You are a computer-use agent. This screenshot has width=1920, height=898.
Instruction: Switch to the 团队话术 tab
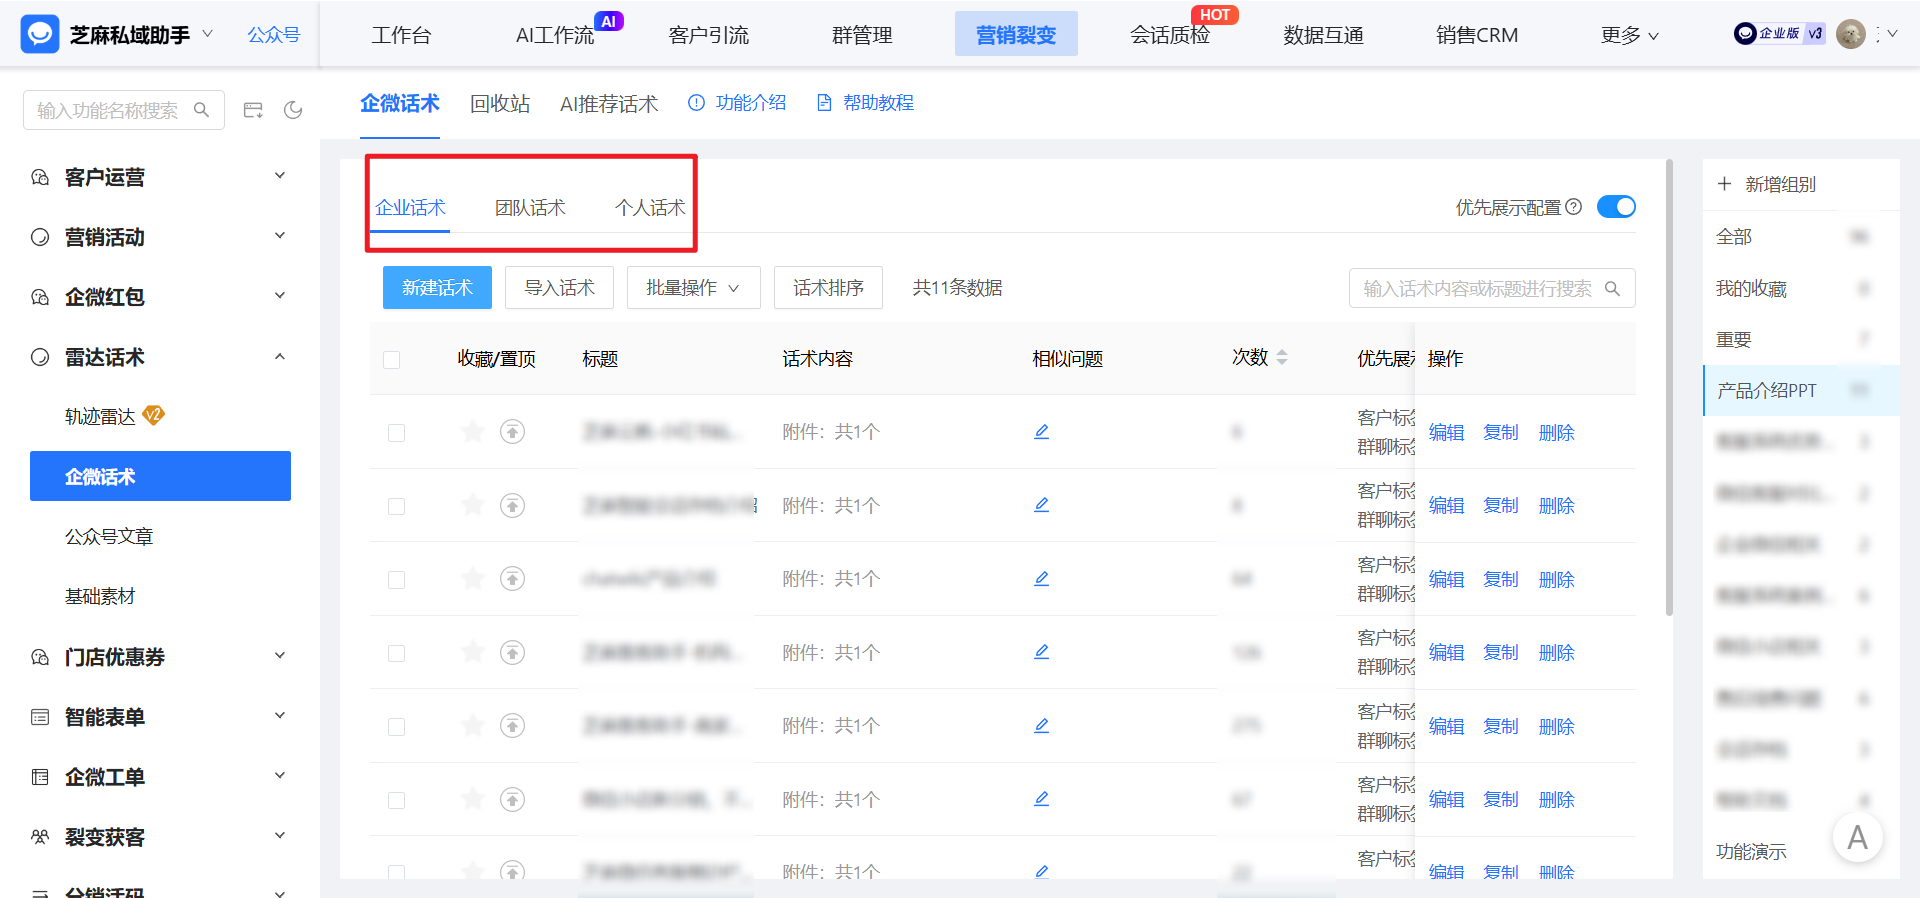(530, 207)
